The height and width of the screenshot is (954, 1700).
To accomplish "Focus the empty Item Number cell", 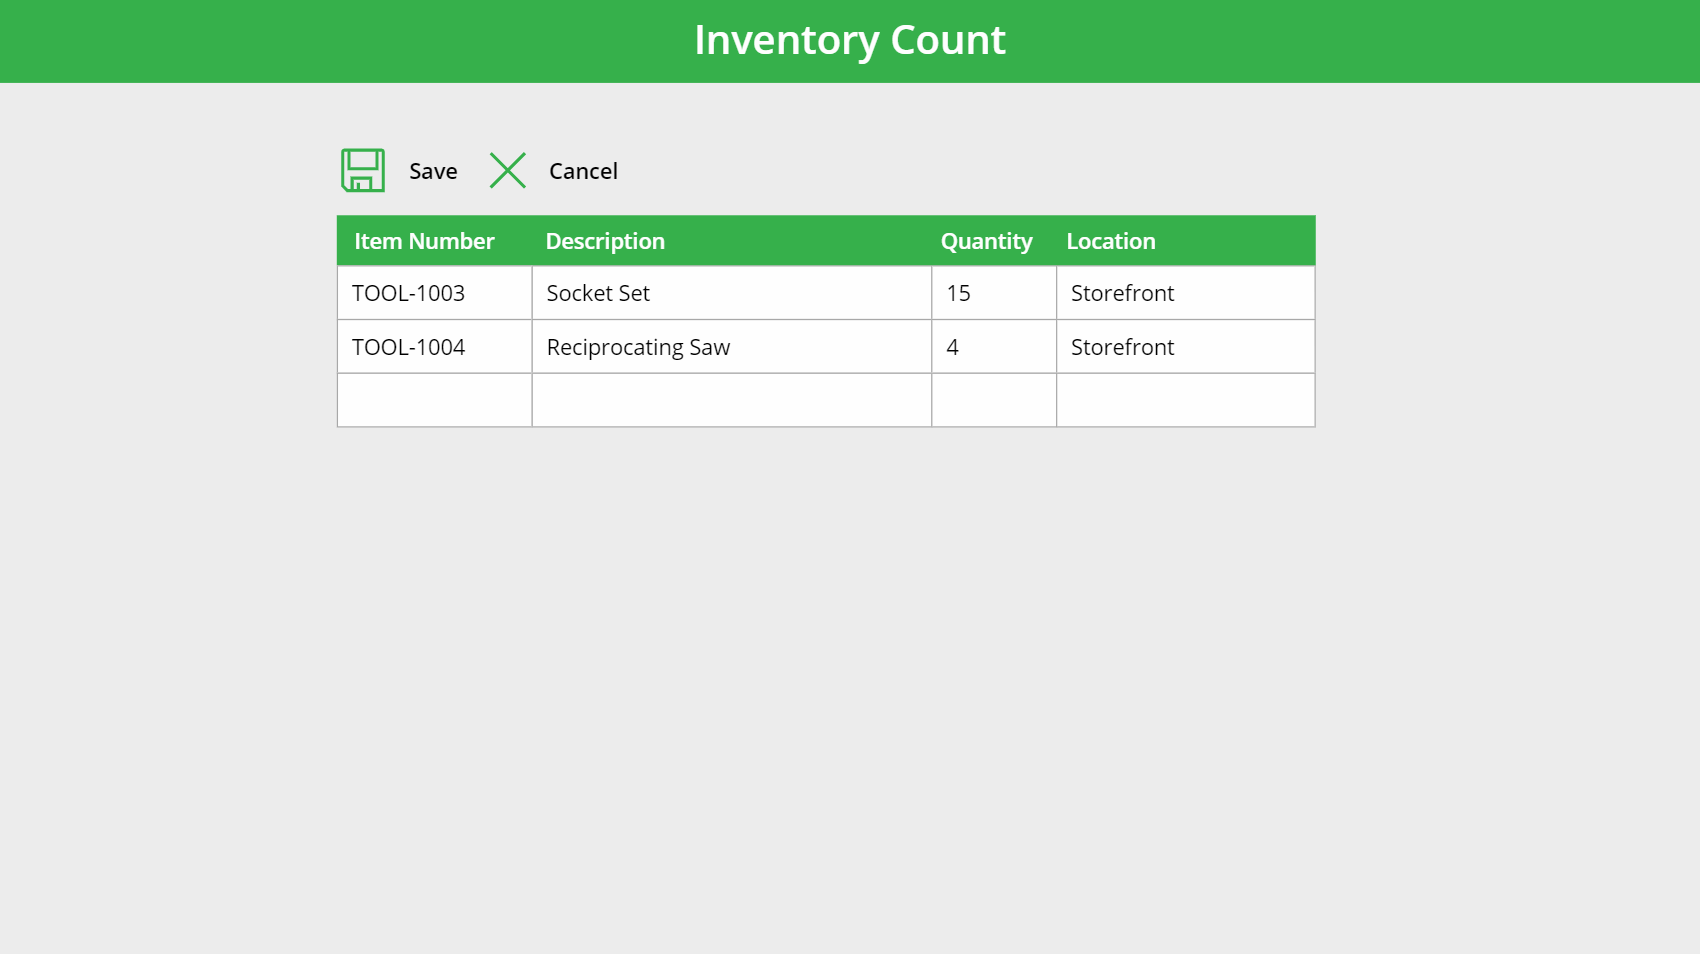I will [x=434, y=400].
